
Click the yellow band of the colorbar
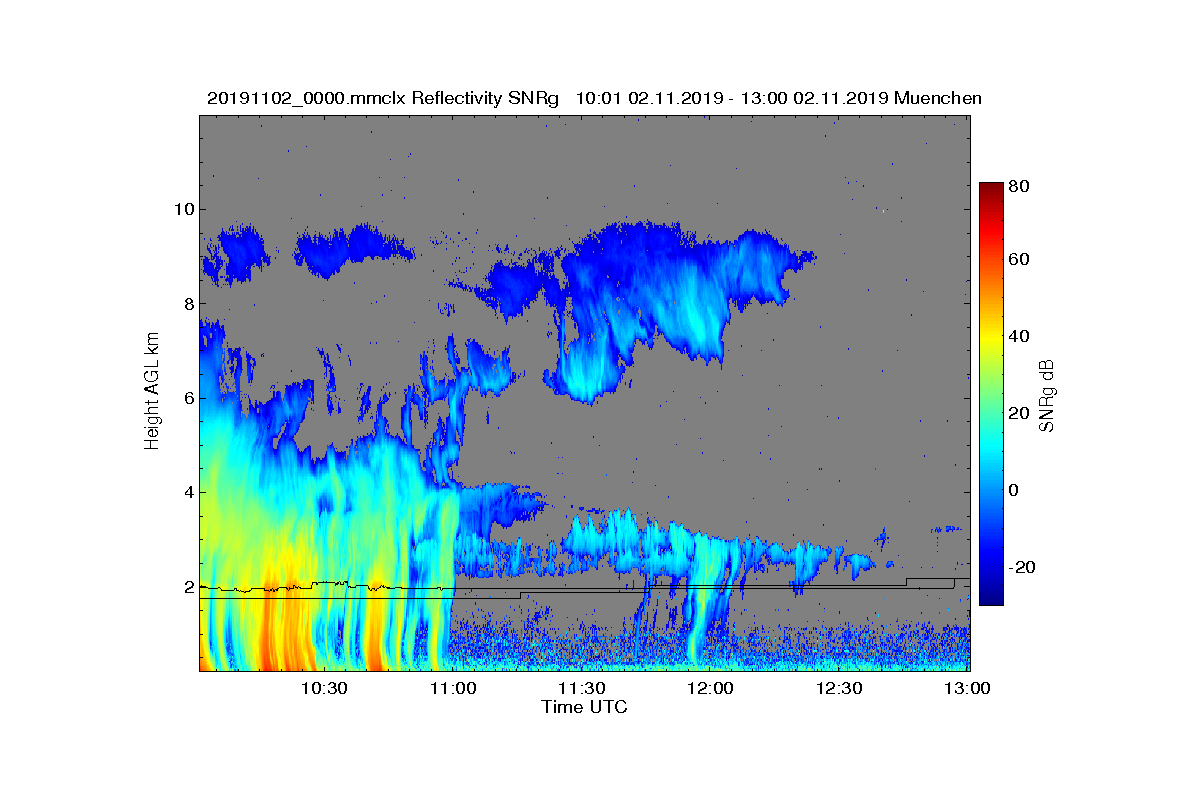tap(991, 338)
